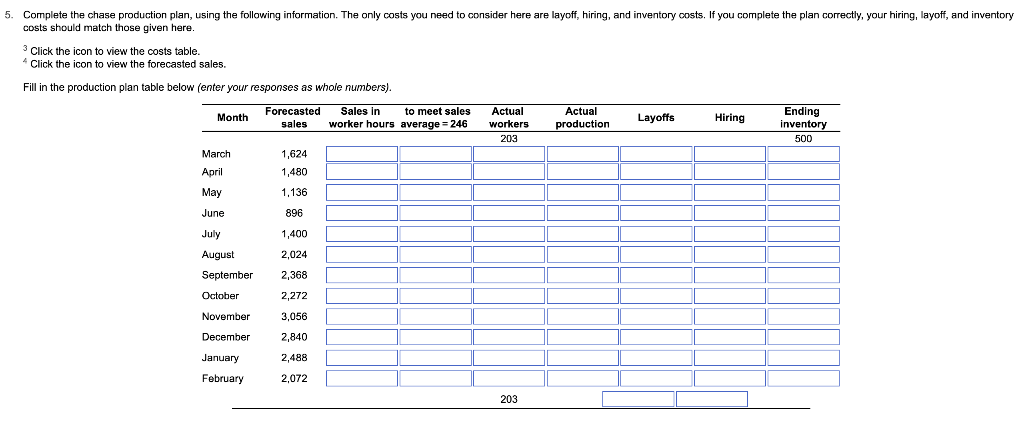Select May Hiring field
Viewport: 1024px width, 426px height.
(x=729, y=193)
